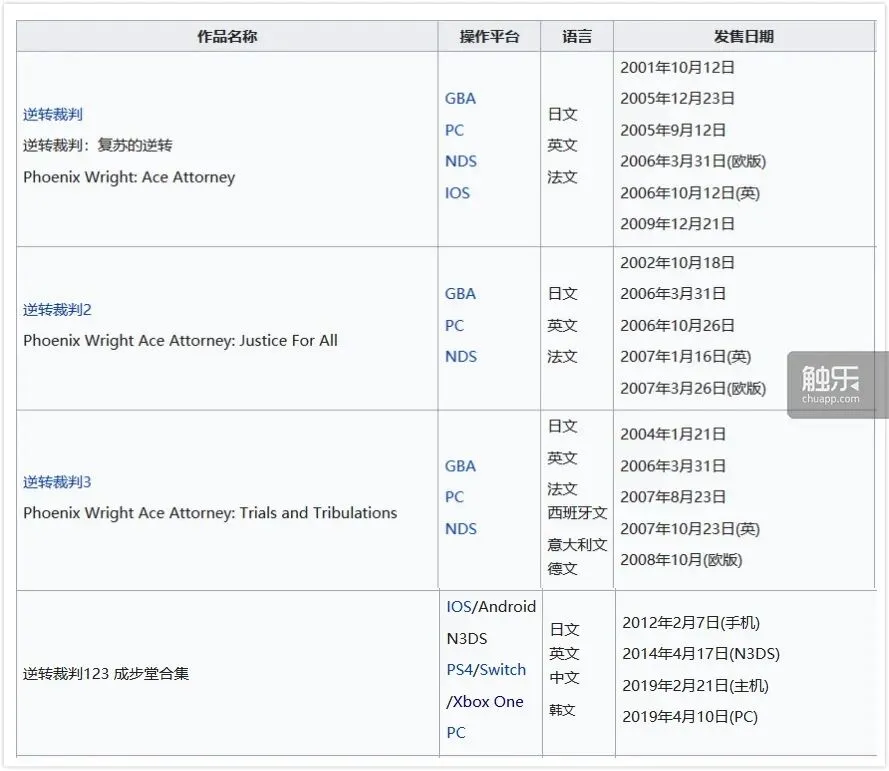Open the 逆转裁判2 title link
Screen dimensions: 889x771
pyautogui.click(x=57, y=310)
